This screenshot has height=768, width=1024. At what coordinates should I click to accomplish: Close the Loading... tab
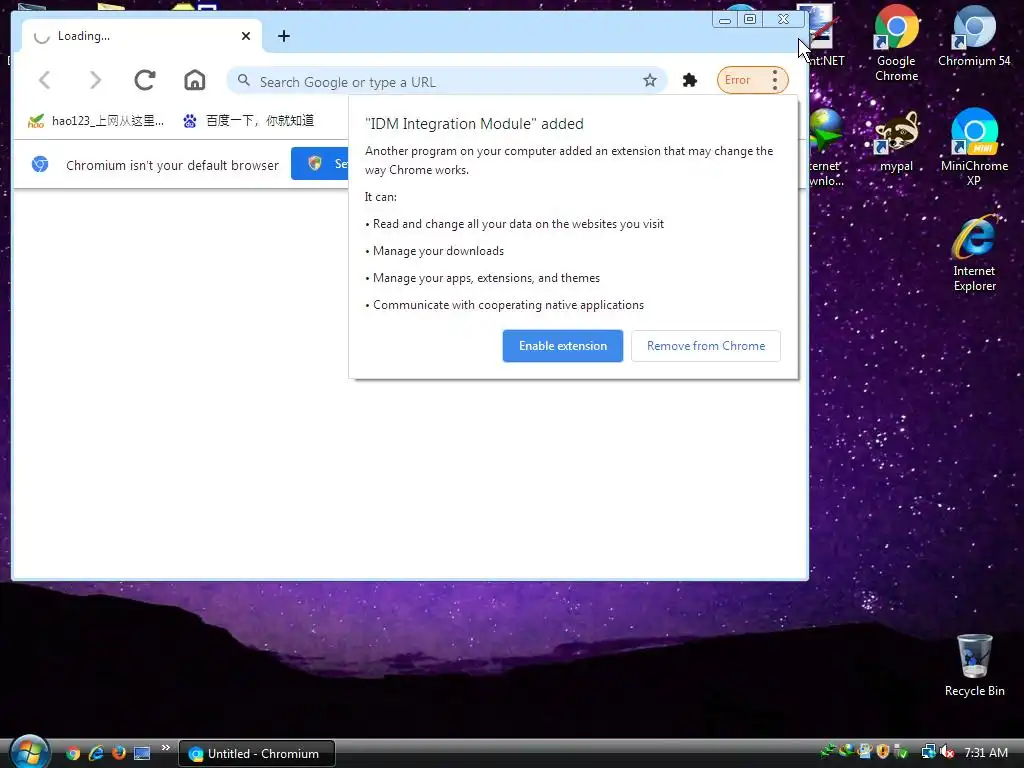(246, 36)
